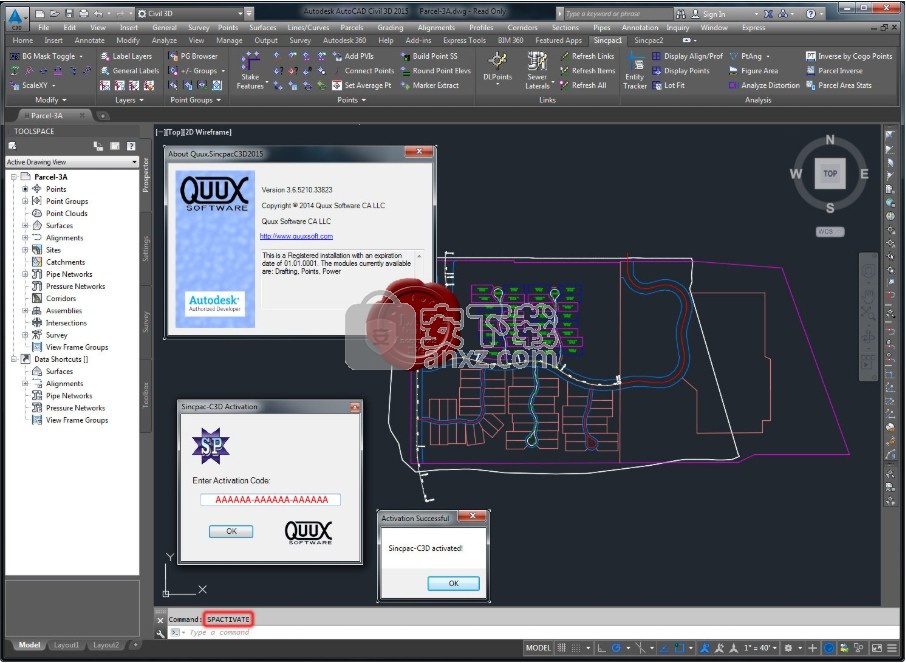Click the keyword search box

pyautogui.click(x=618, y=14)
